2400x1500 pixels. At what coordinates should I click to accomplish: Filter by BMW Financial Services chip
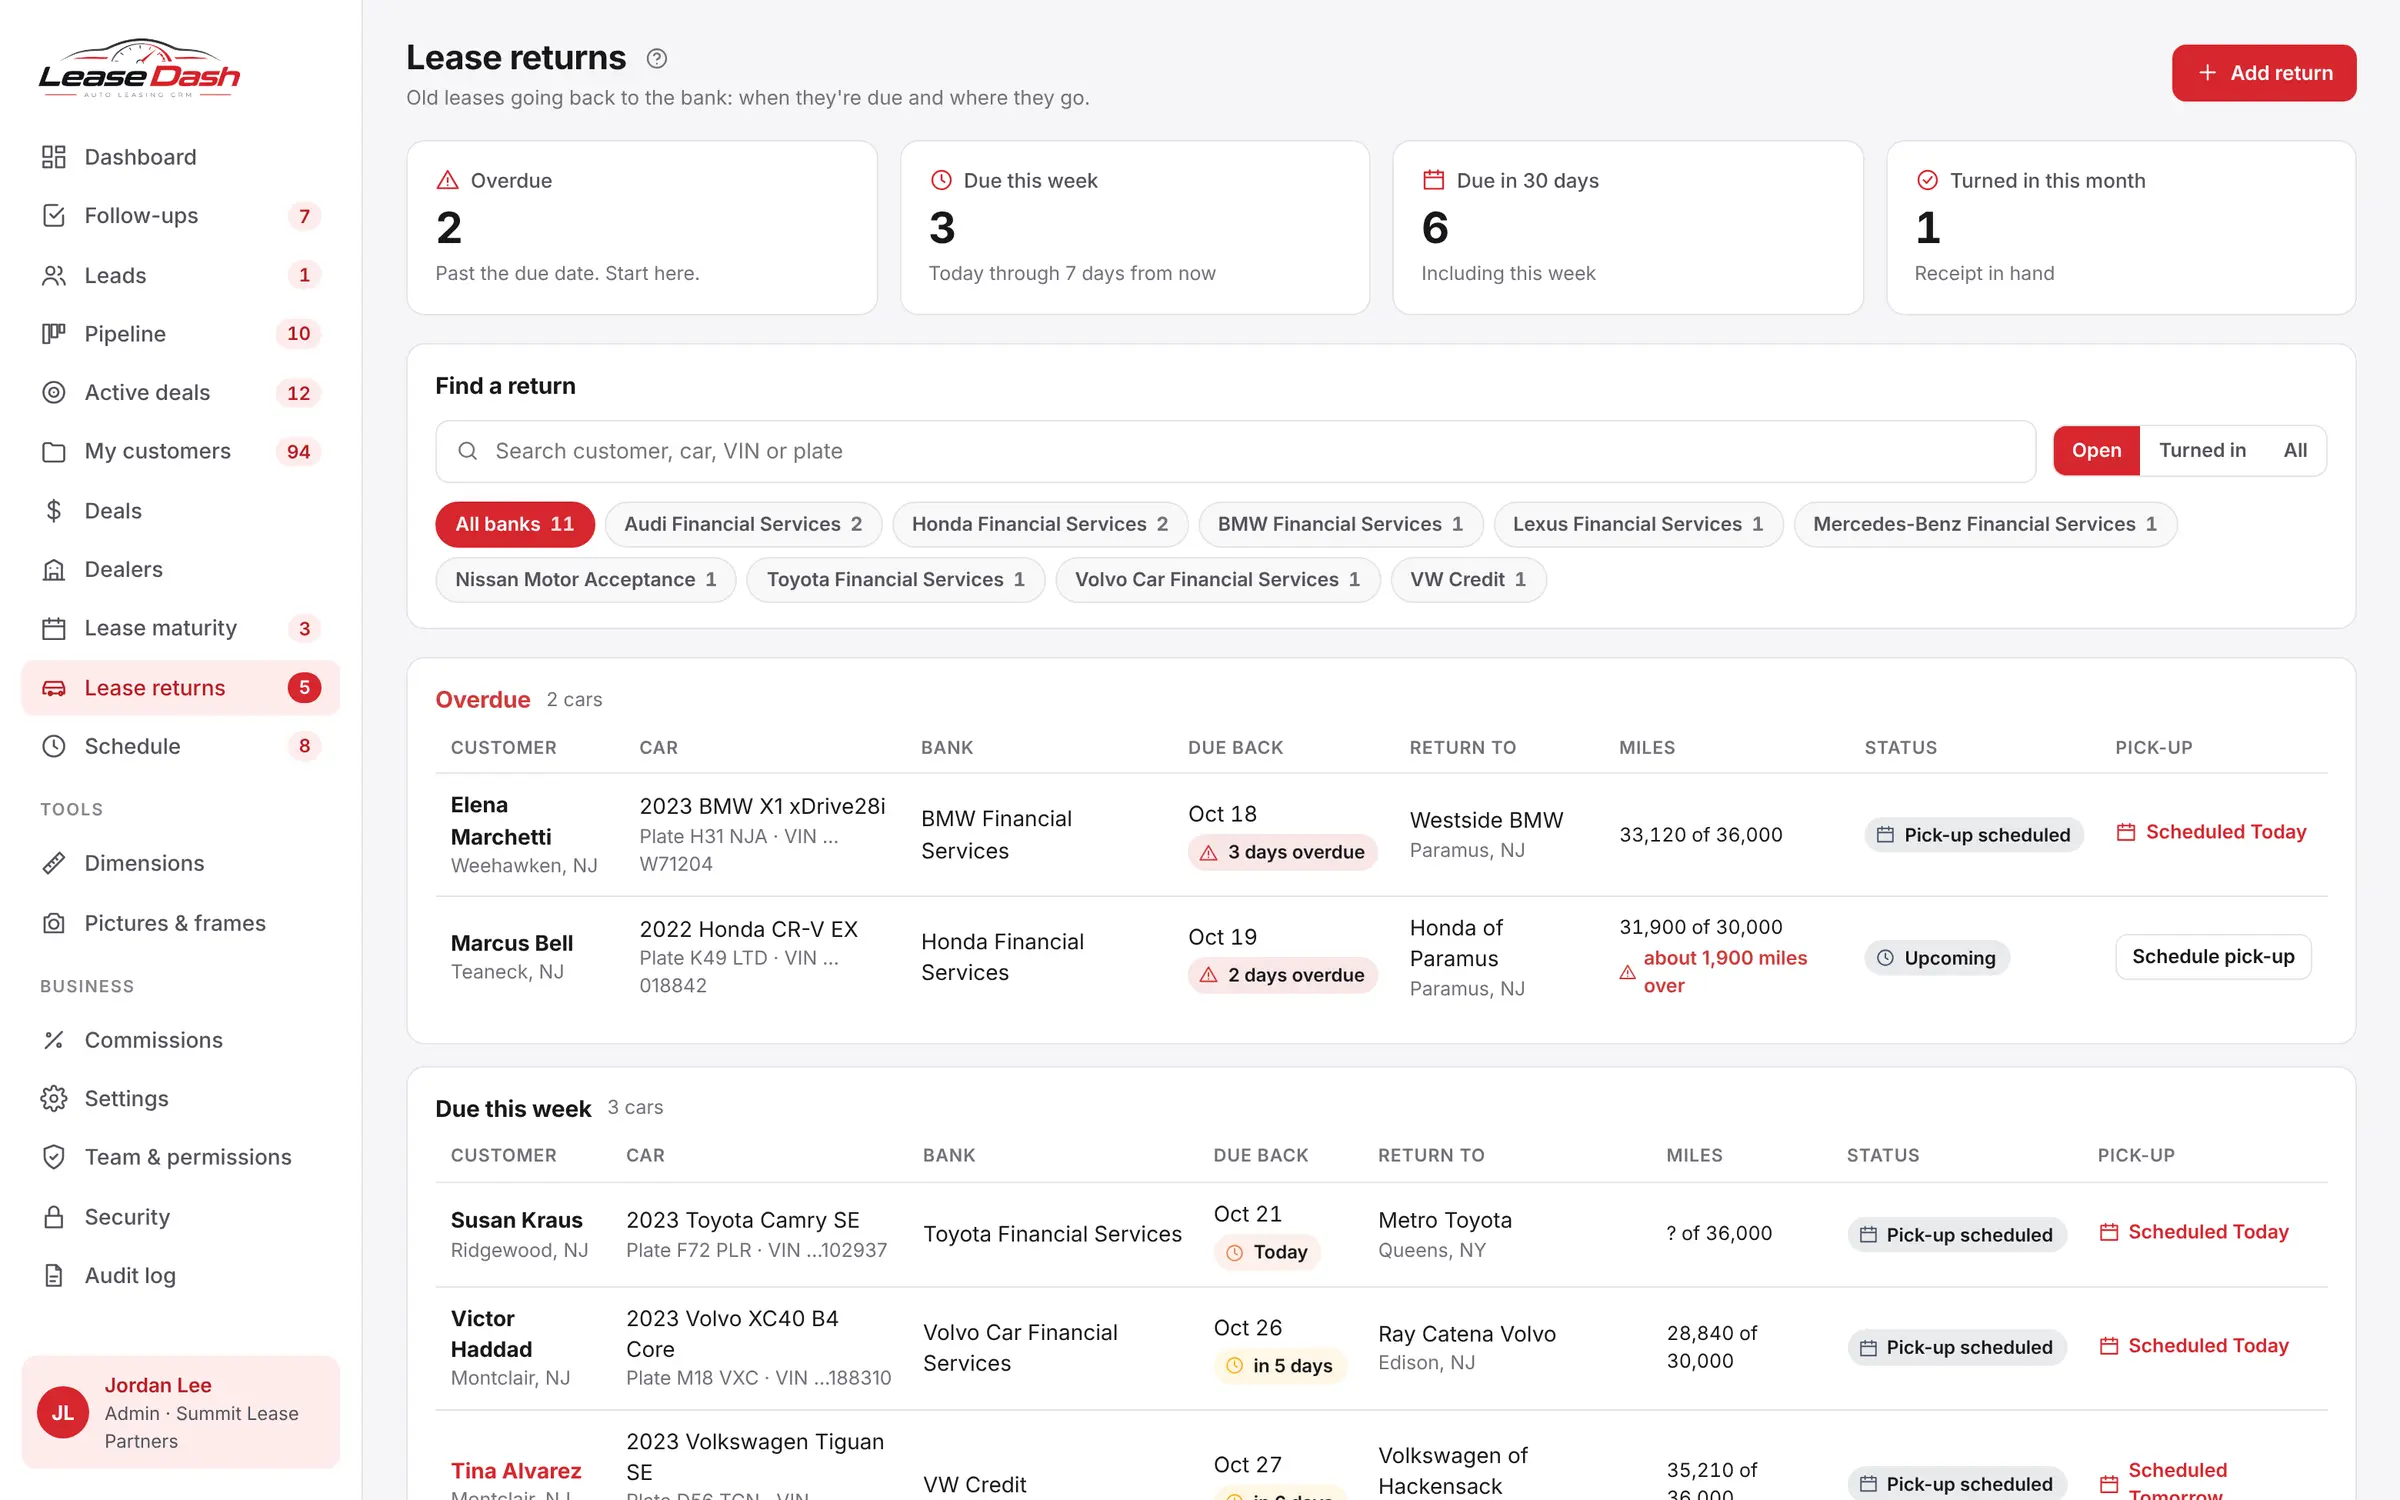1340,524
